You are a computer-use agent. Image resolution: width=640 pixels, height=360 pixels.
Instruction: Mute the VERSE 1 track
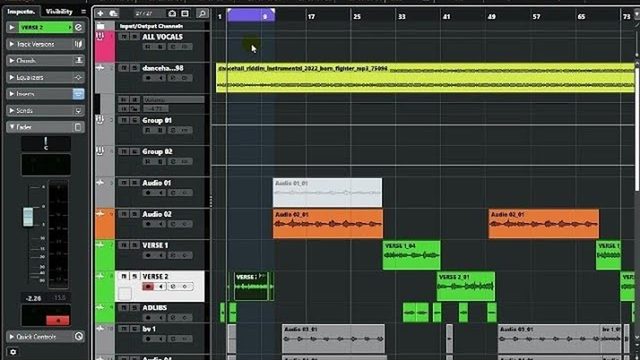point(124,245)
